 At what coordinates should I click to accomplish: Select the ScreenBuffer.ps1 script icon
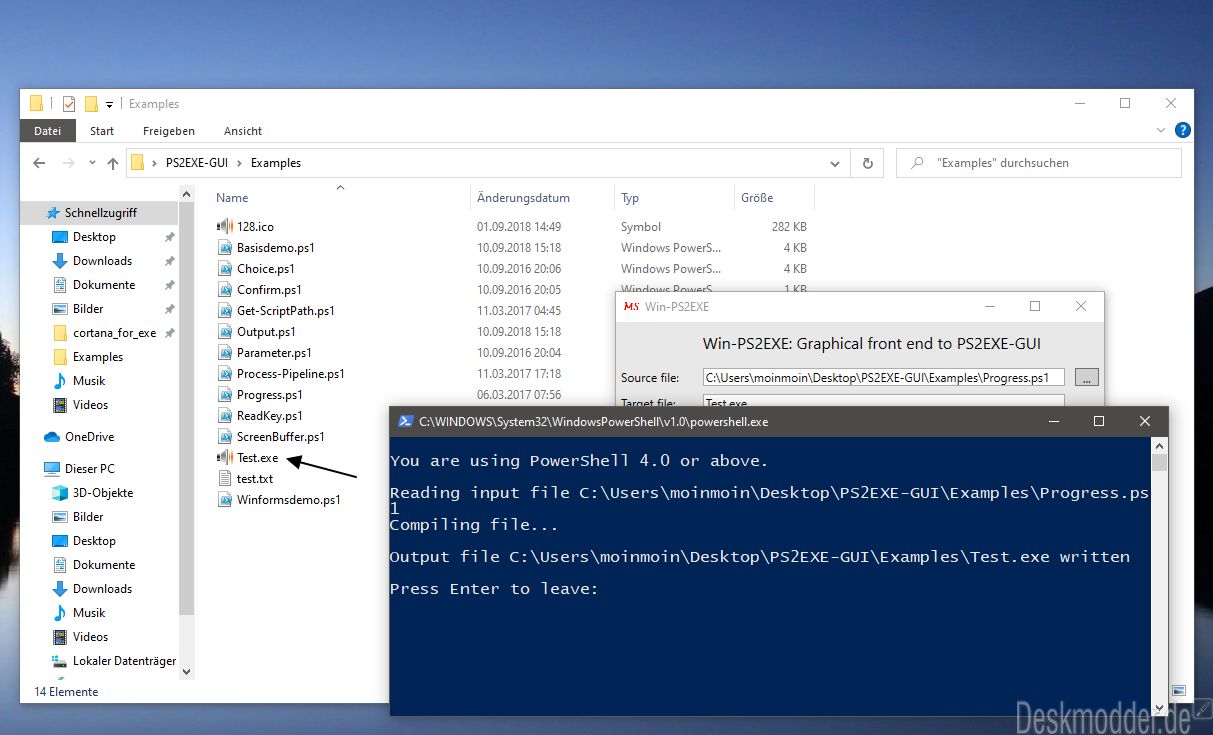(225, 437)
